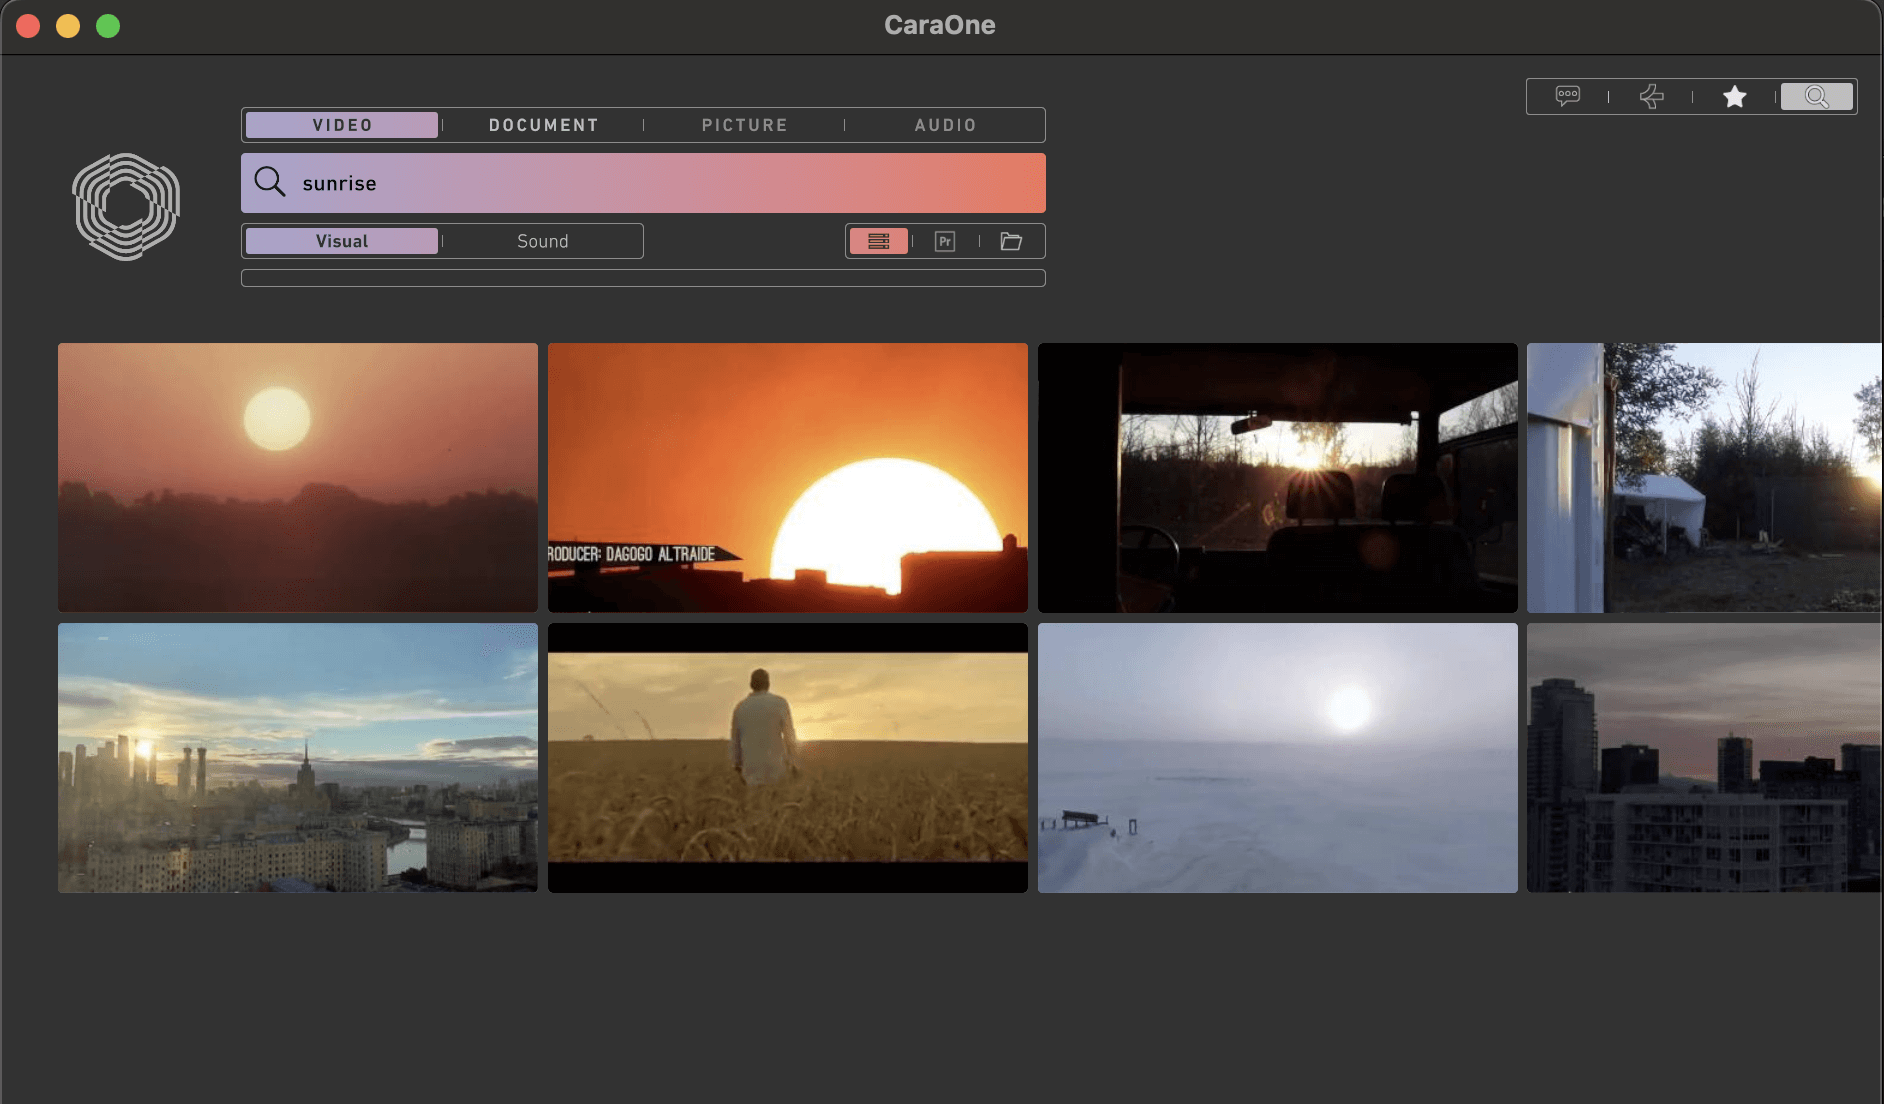The width and height of the screenshot is (1884, 1104).
Task: Open the chat bubble icon
Action: click(x=1567, y=96)
